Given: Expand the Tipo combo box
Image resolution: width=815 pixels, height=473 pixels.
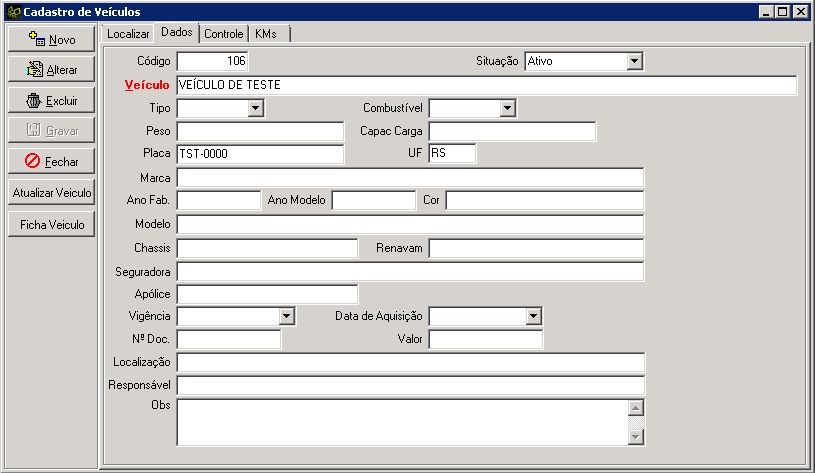Looking at the screenshot, I should coord(255,108).
